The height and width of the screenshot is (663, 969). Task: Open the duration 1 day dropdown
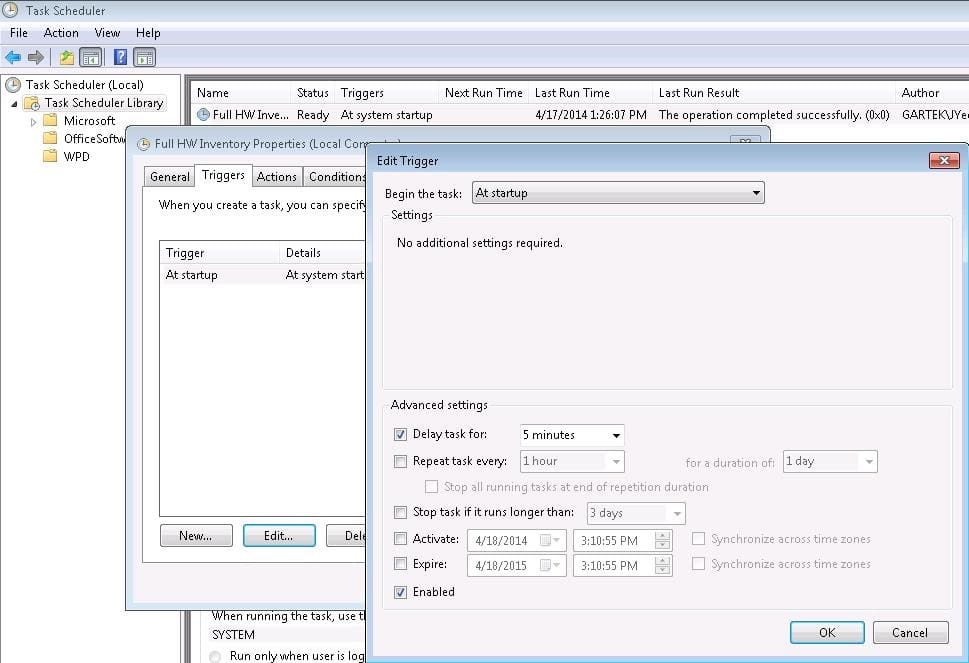(x=830, y=461)
